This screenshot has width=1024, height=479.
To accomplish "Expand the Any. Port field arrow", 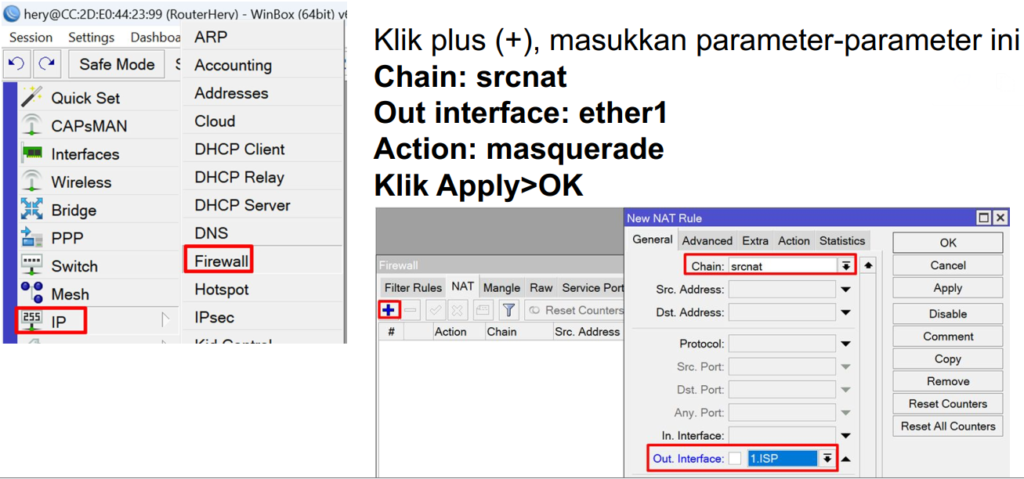I will [846, 413].
